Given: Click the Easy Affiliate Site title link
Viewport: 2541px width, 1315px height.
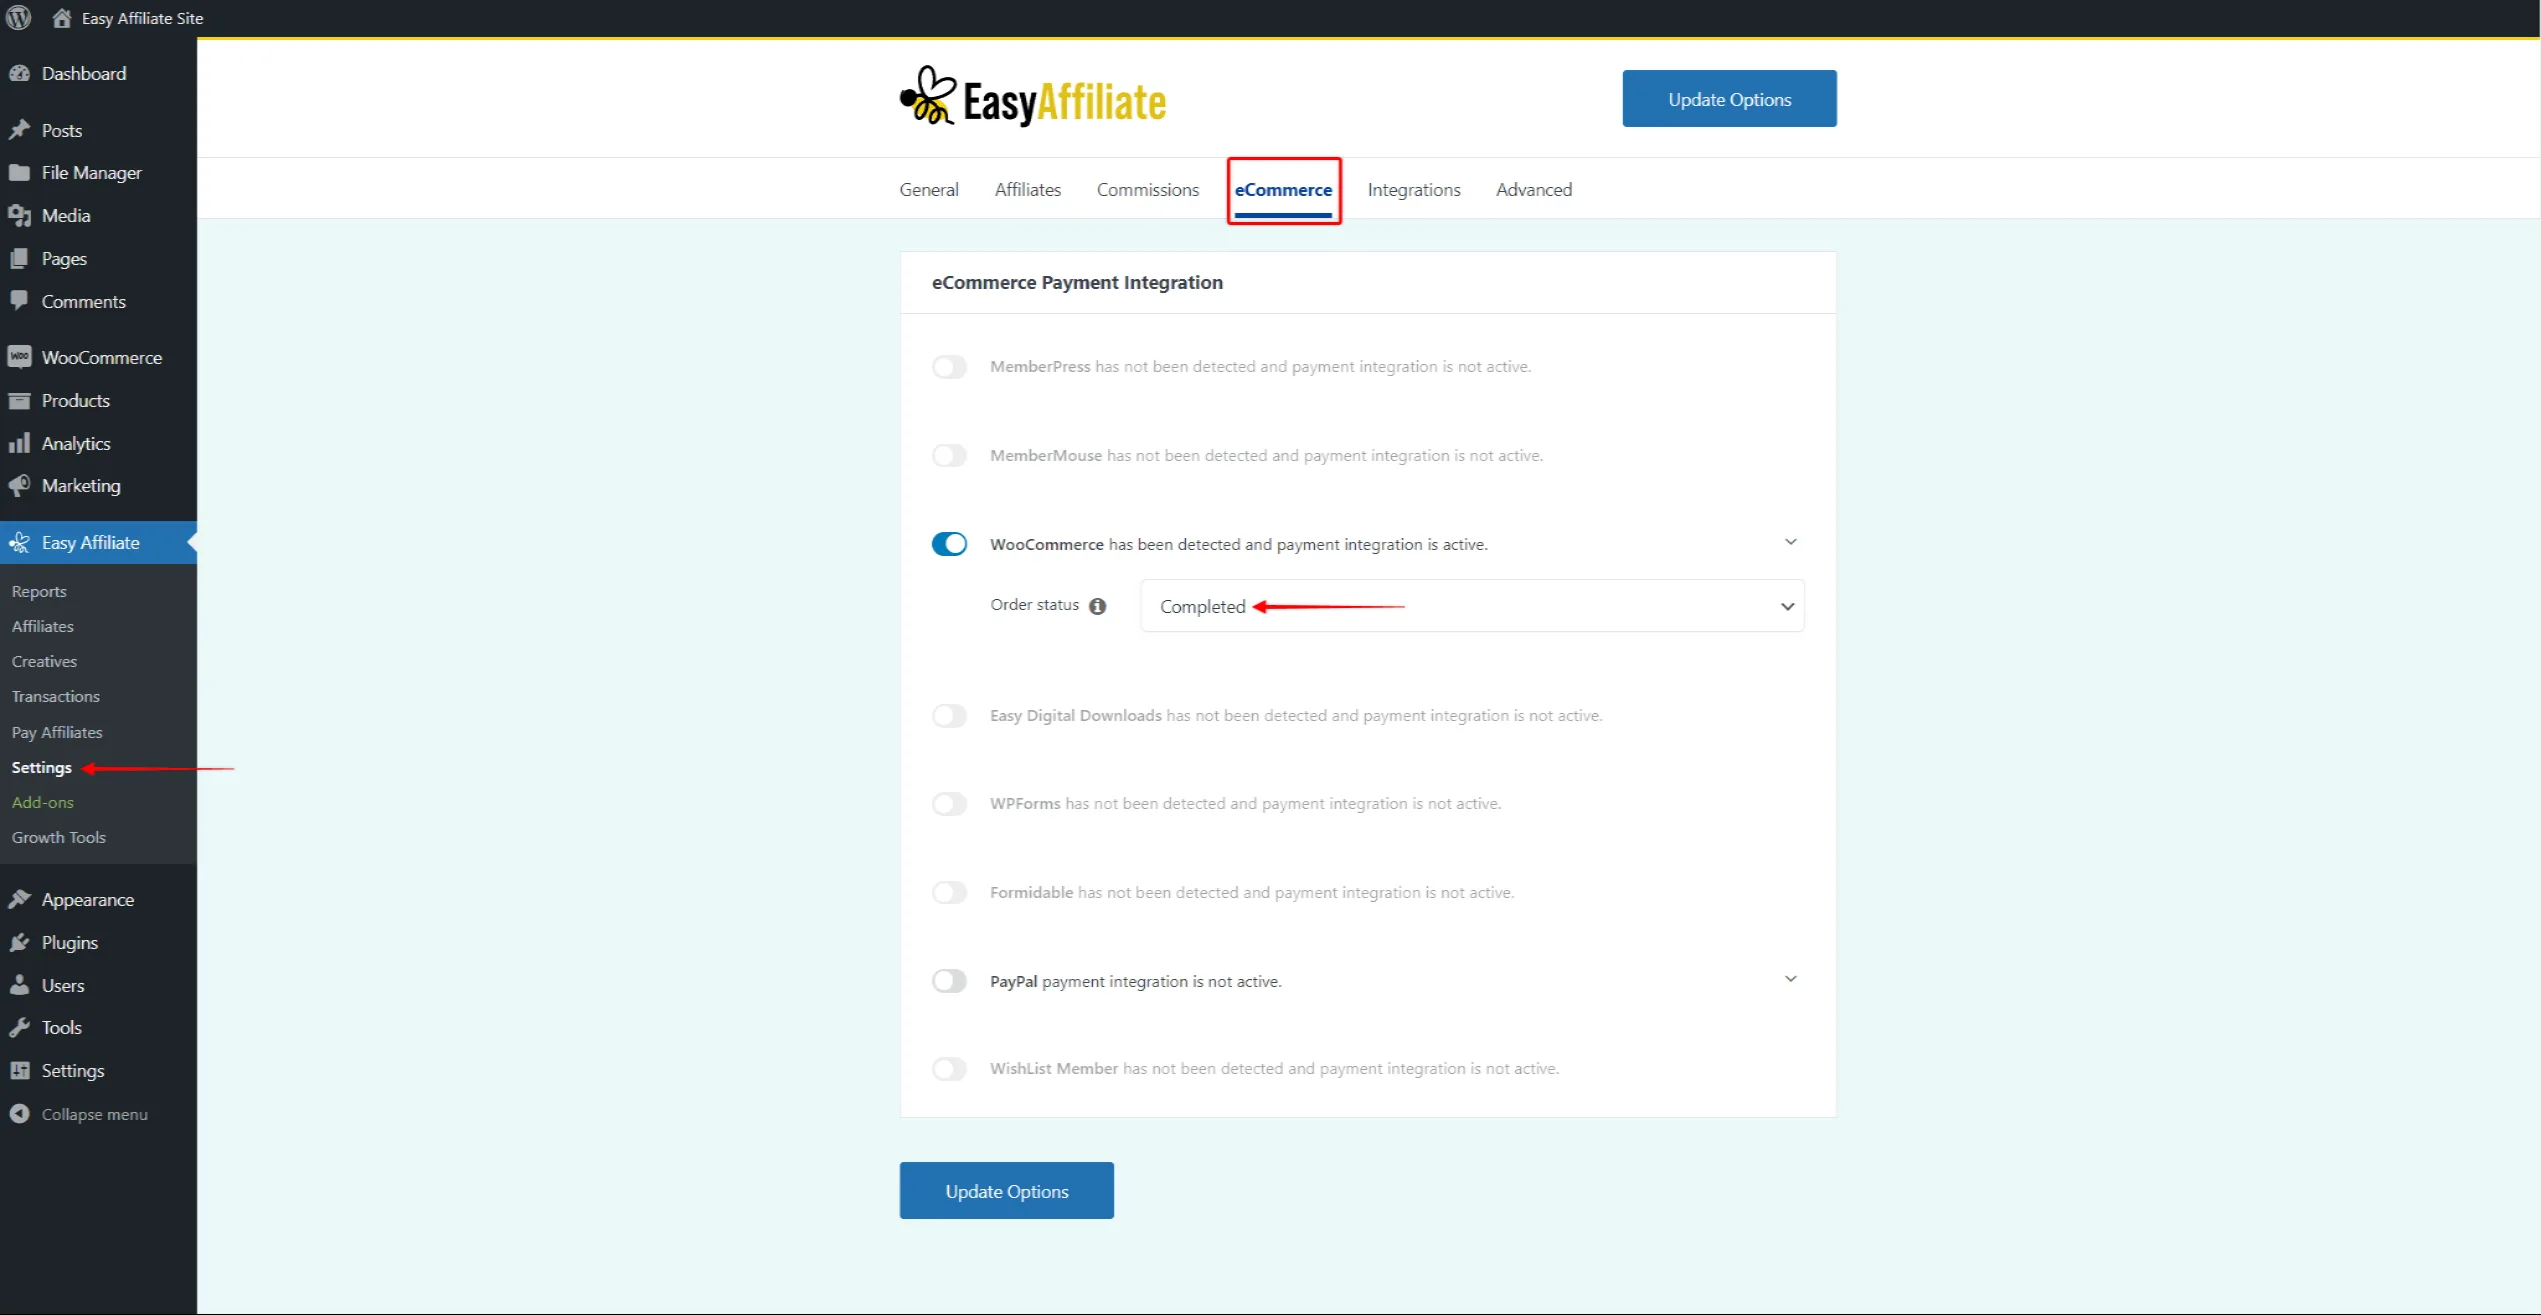Looking at the screenshot, I should (142, 18).
